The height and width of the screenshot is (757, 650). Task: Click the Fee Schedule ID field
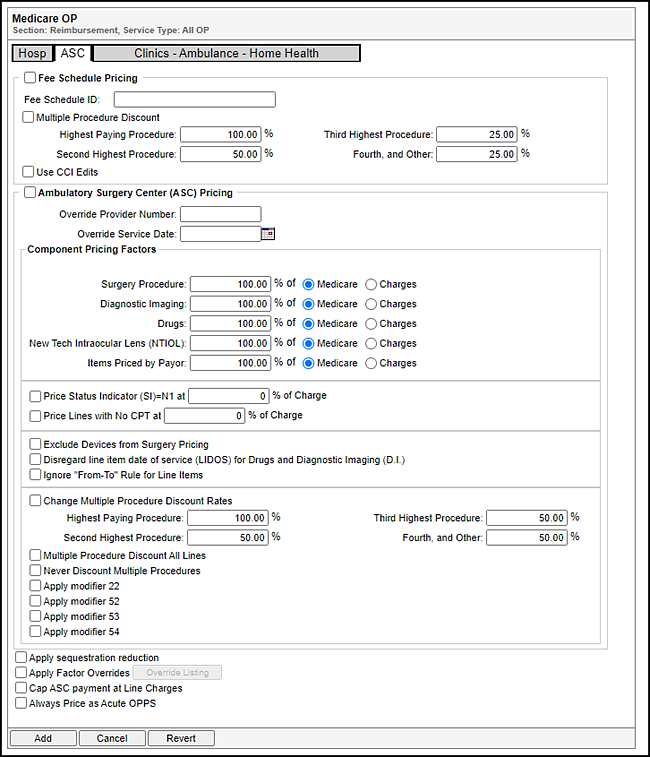pos(195,99)
